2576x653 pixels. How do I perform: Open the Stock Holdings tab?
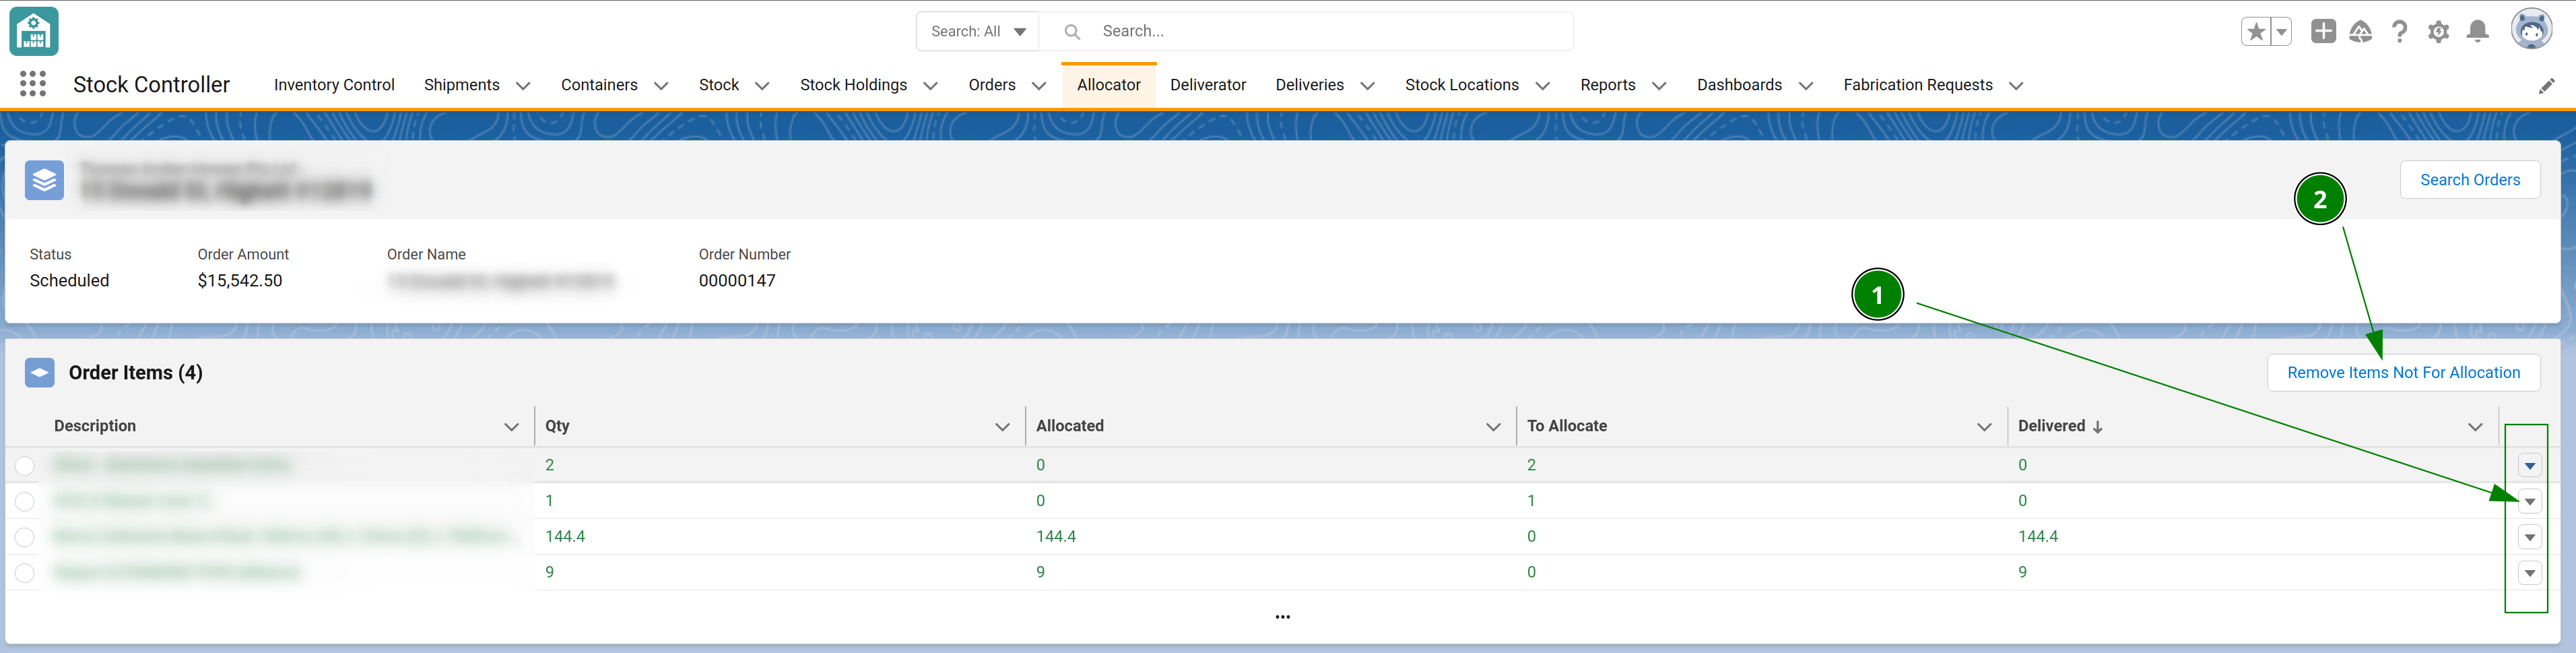click(853, 85)
